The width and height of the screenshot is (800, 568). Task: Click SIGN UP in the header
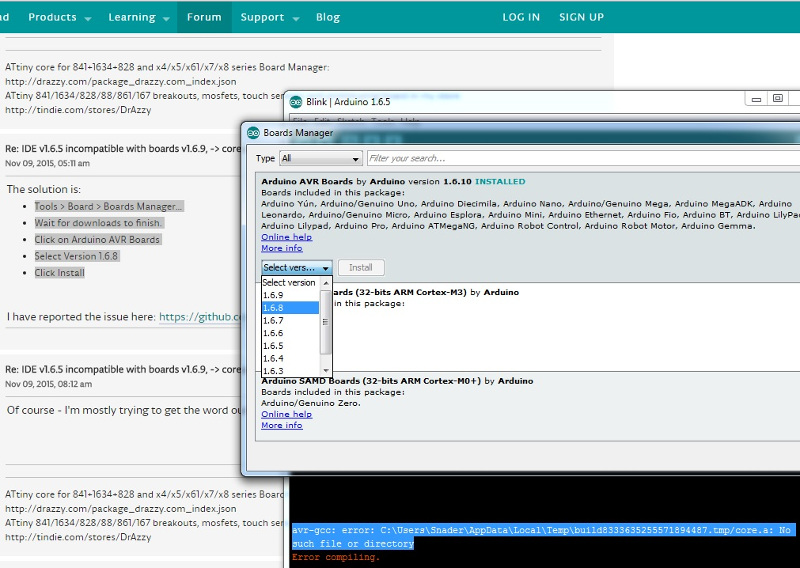pyautogui.click(x=581, y=17)
